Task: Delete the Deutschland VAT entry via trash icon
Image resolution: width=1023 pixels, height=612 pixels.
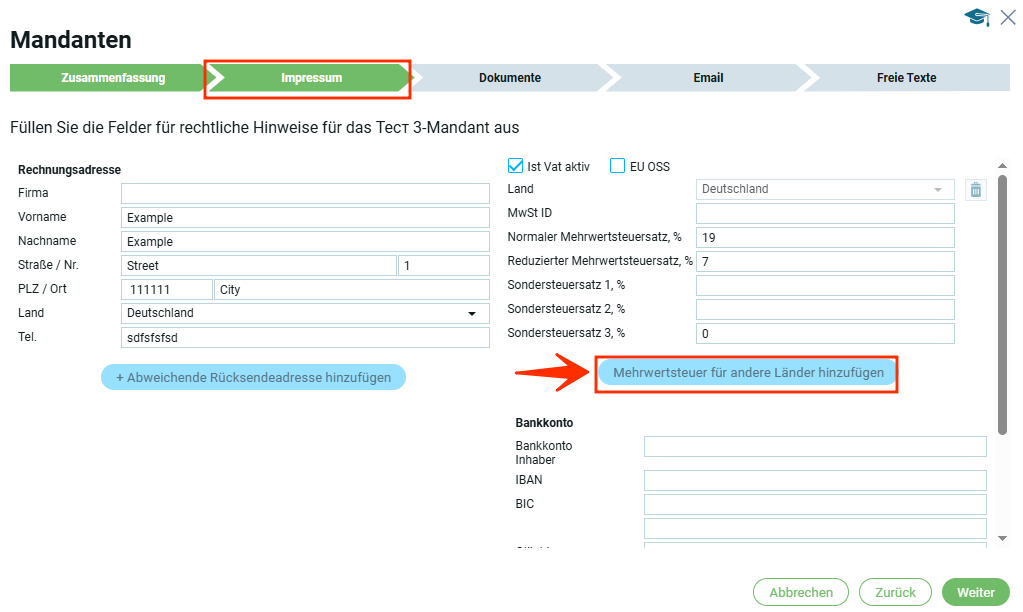Action: coord(976,190)
